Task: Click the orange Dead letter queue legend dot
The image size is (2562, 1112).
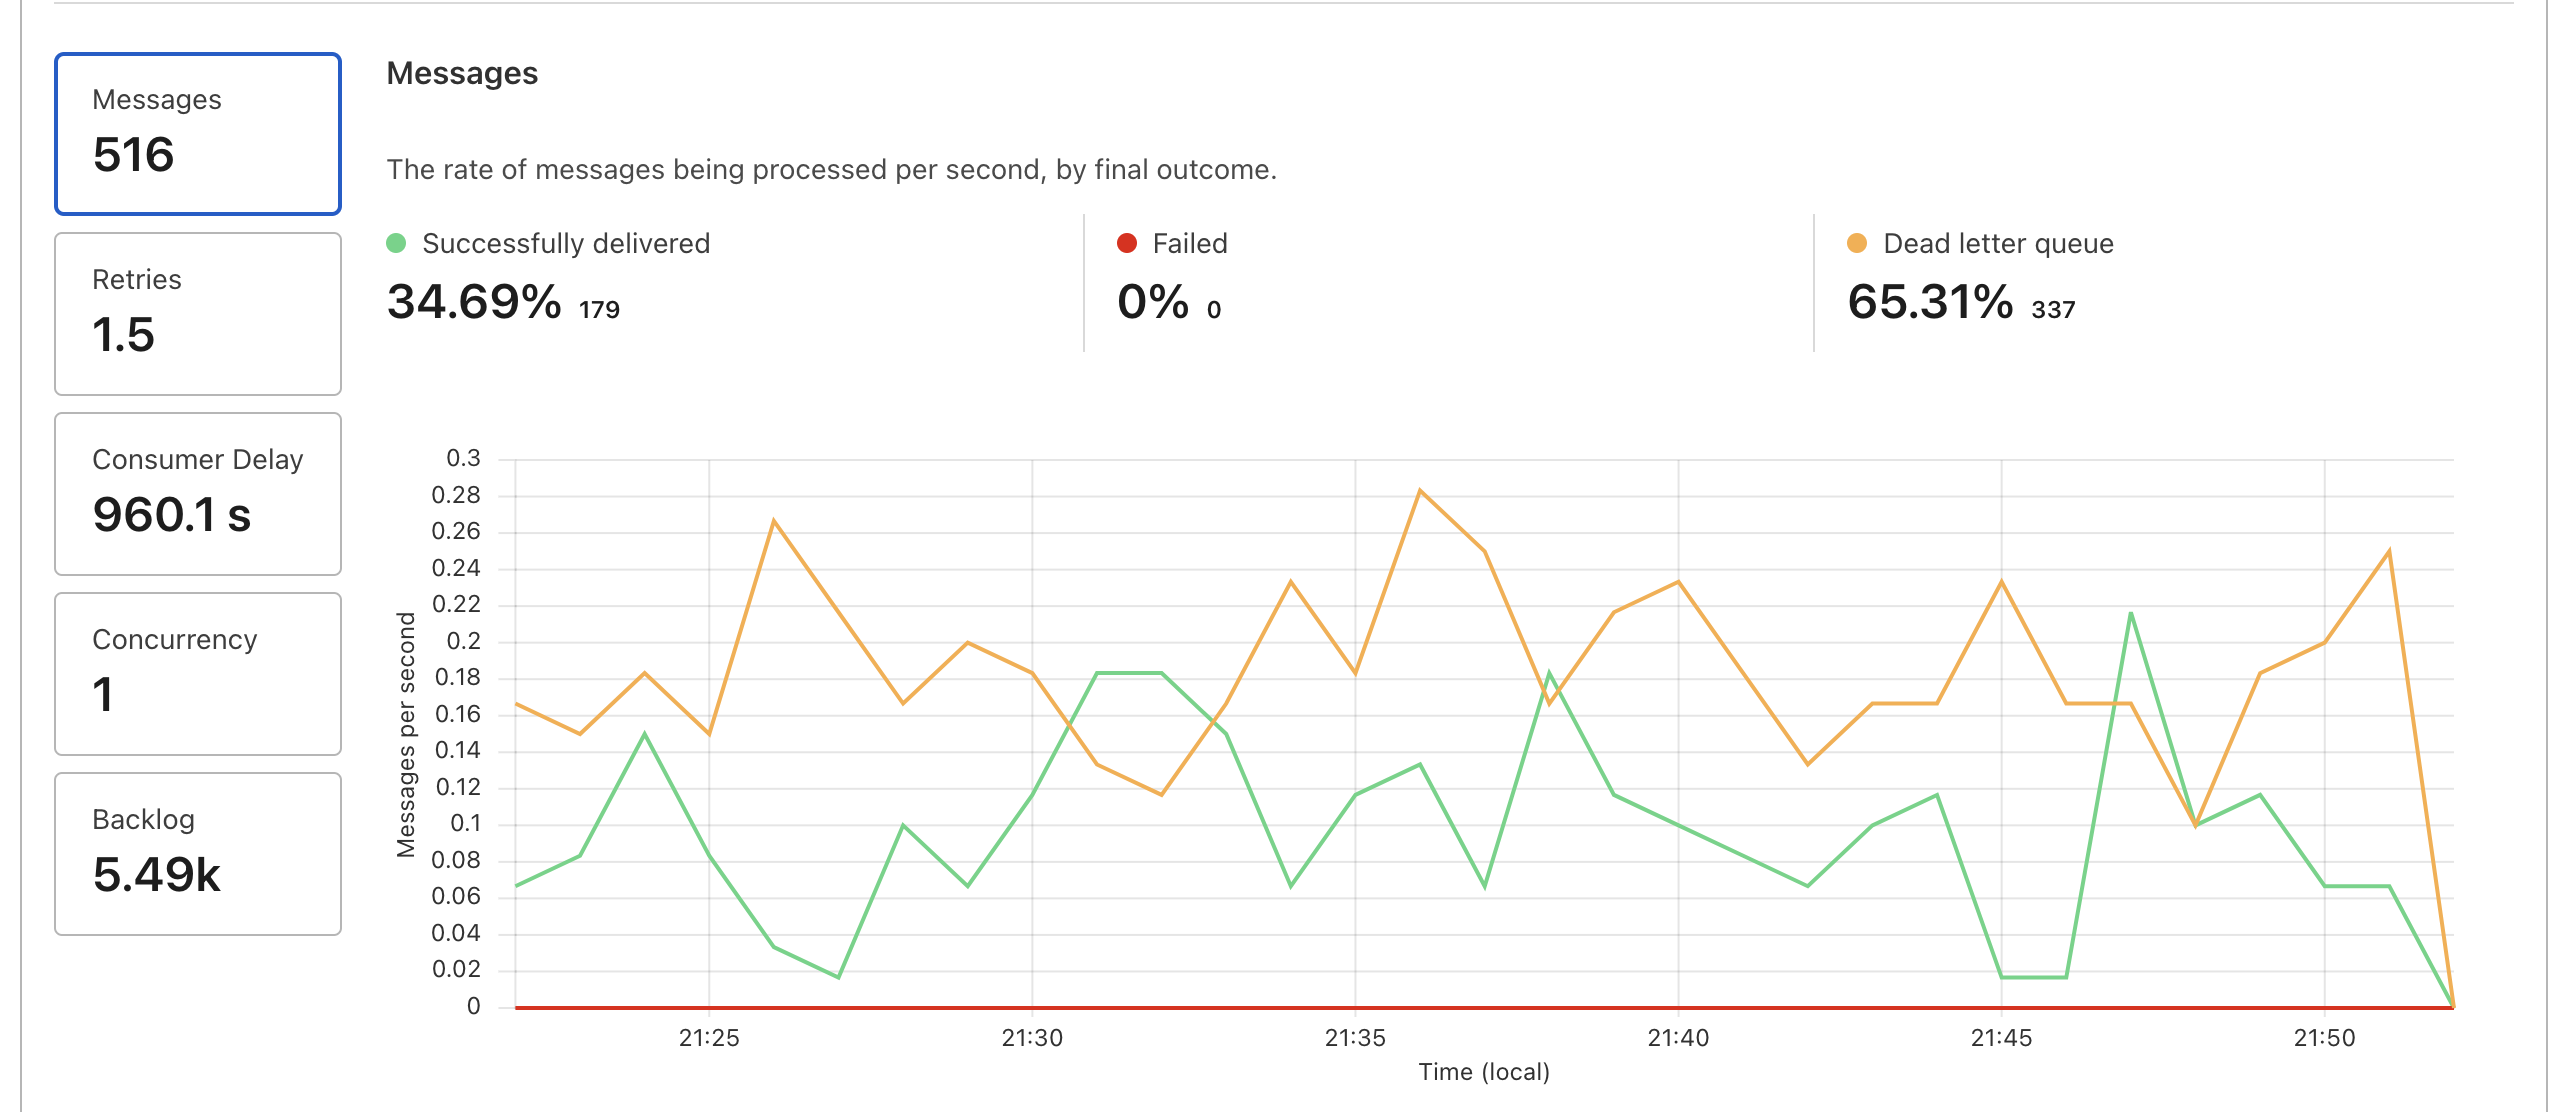Action: tap(1857, 243)
